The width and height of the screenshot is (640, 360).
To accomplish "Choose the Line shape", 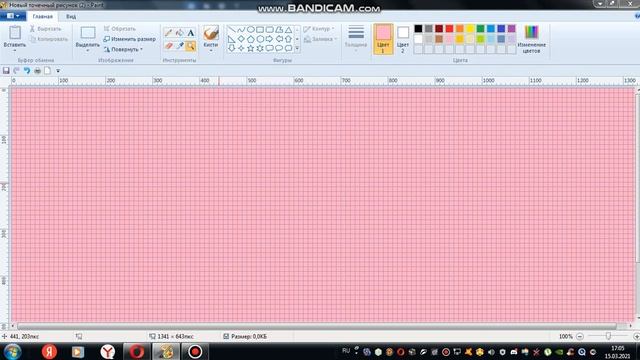I will (231, 29).
